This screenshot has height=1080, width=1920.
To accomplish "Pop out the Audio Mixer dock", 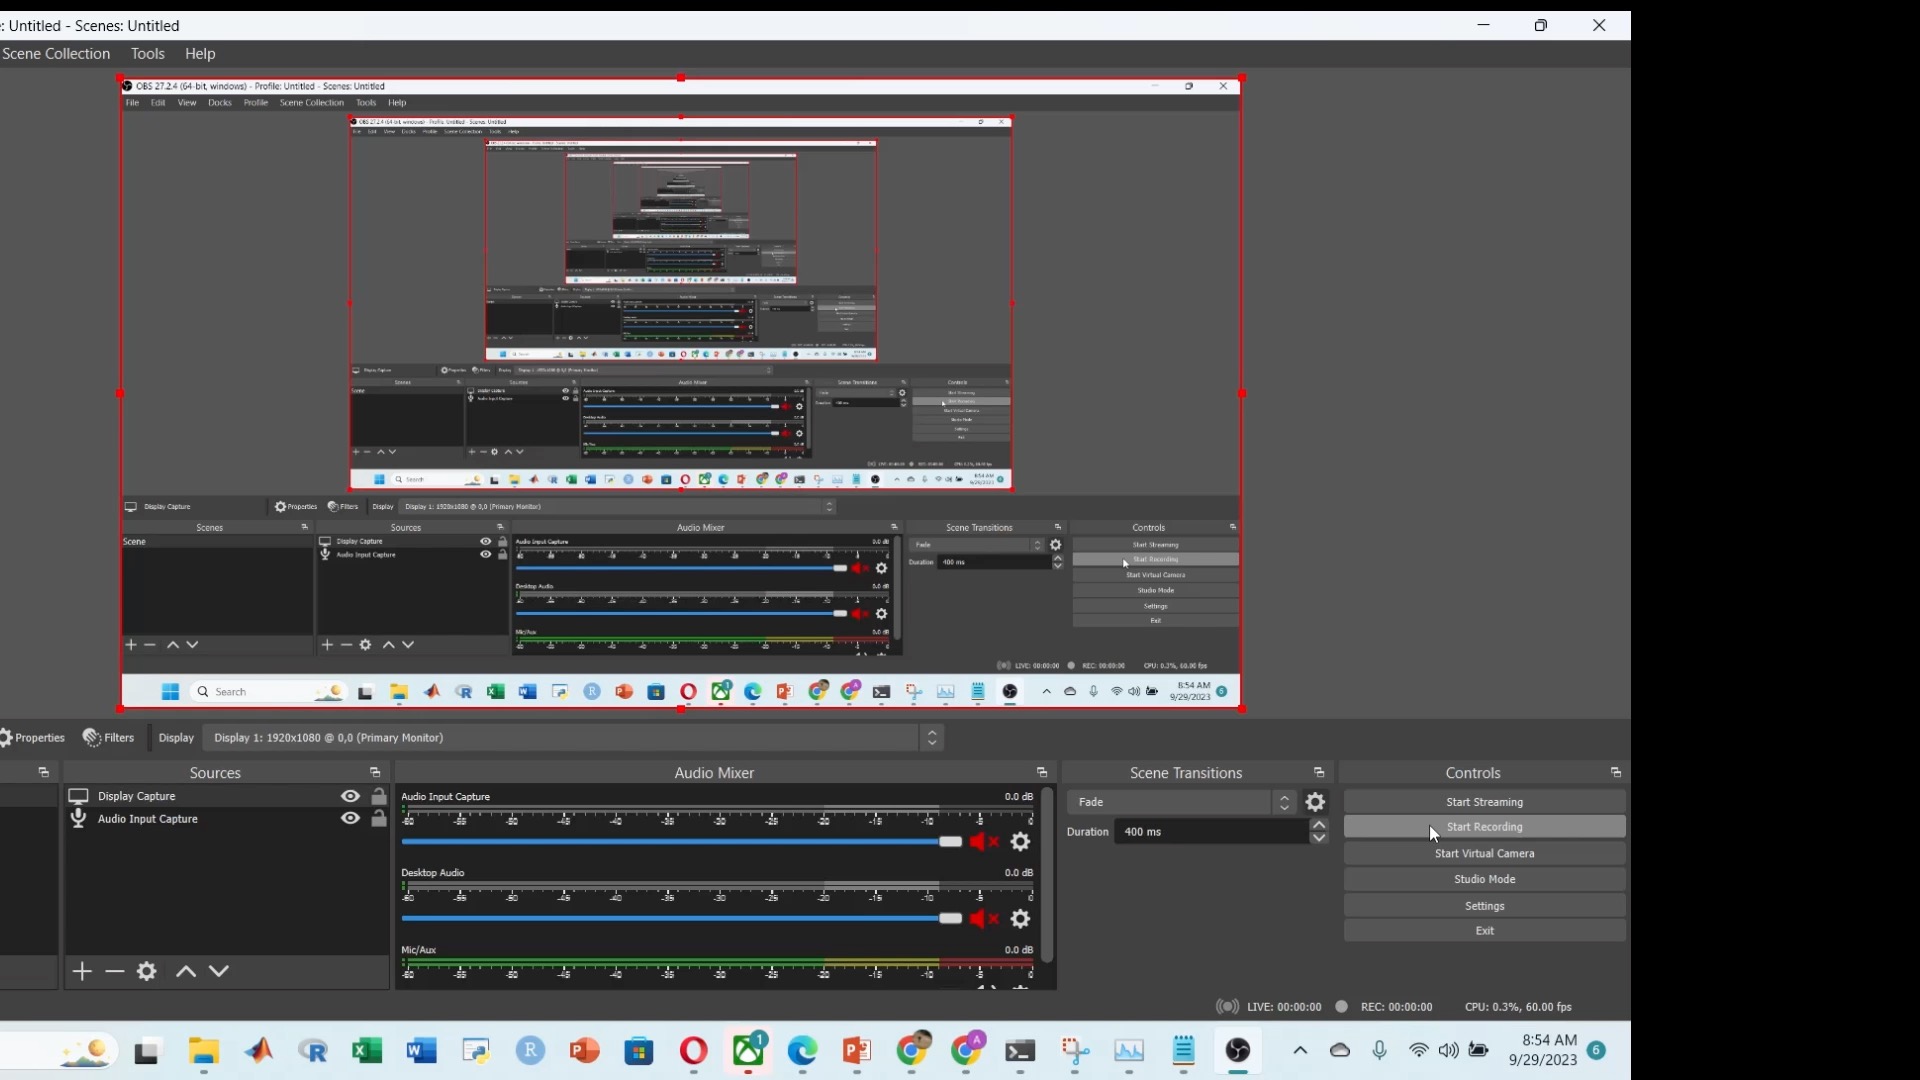I will [1042, 773].
